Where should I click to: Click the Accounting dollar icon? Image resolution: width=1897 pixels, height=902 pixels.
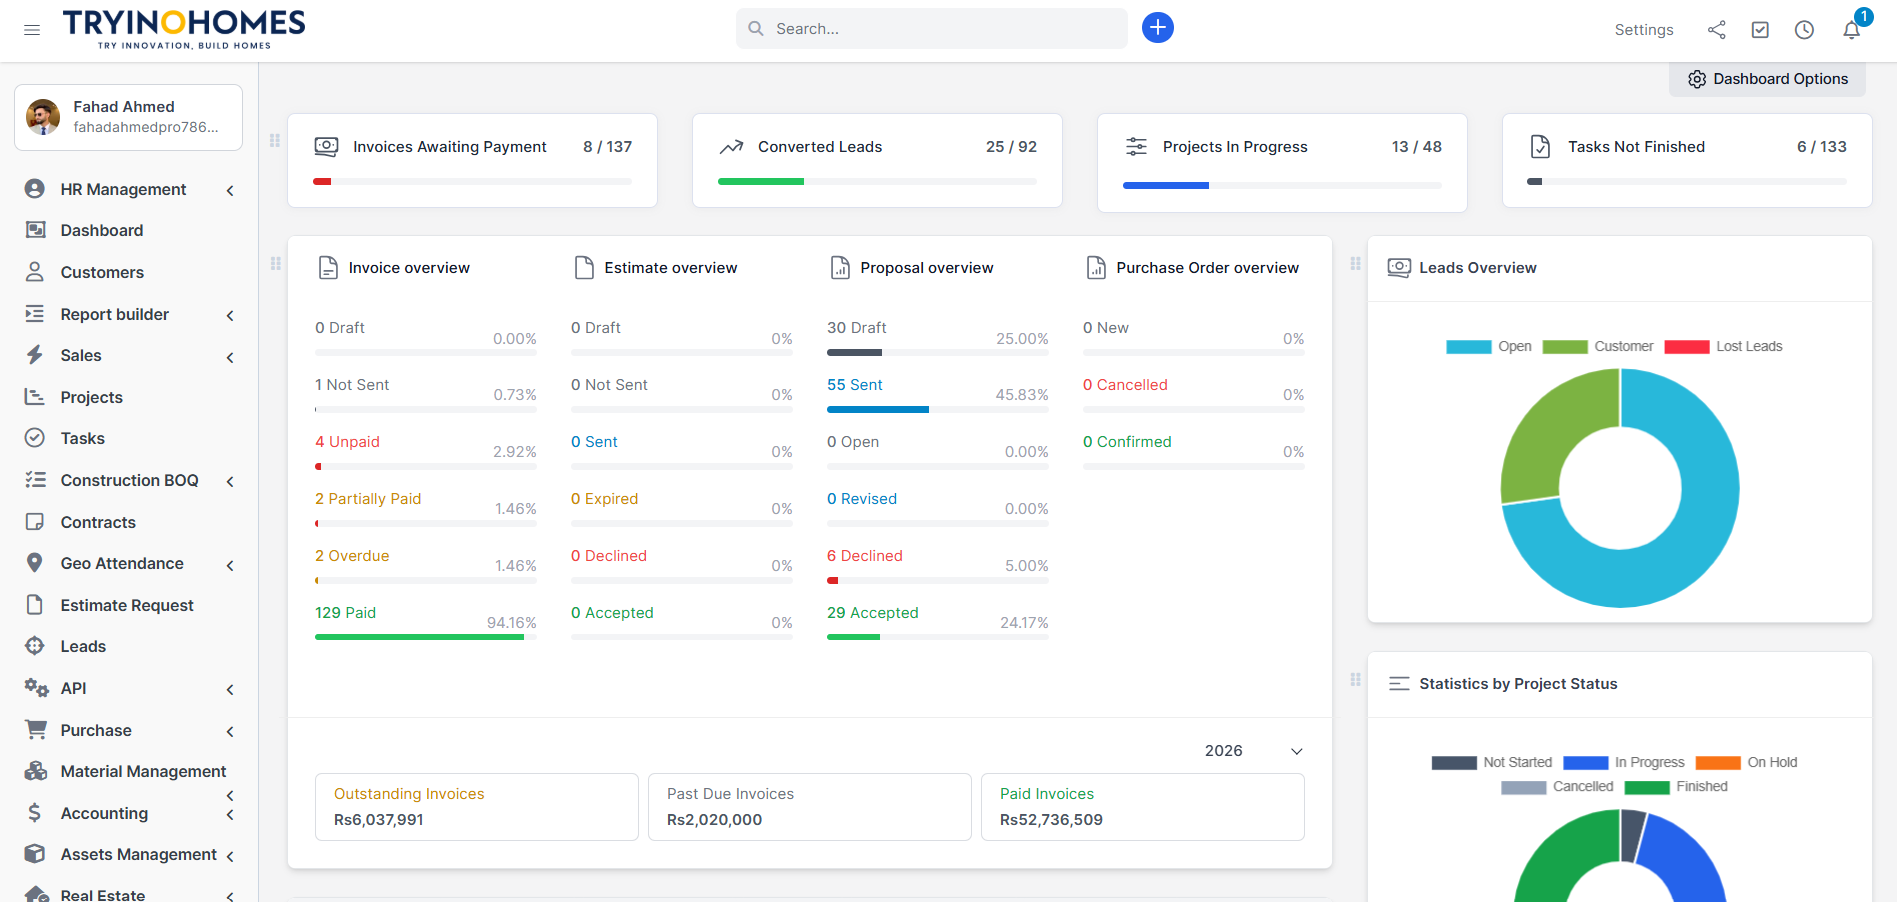pyautogui.click(x=35, y=813)
